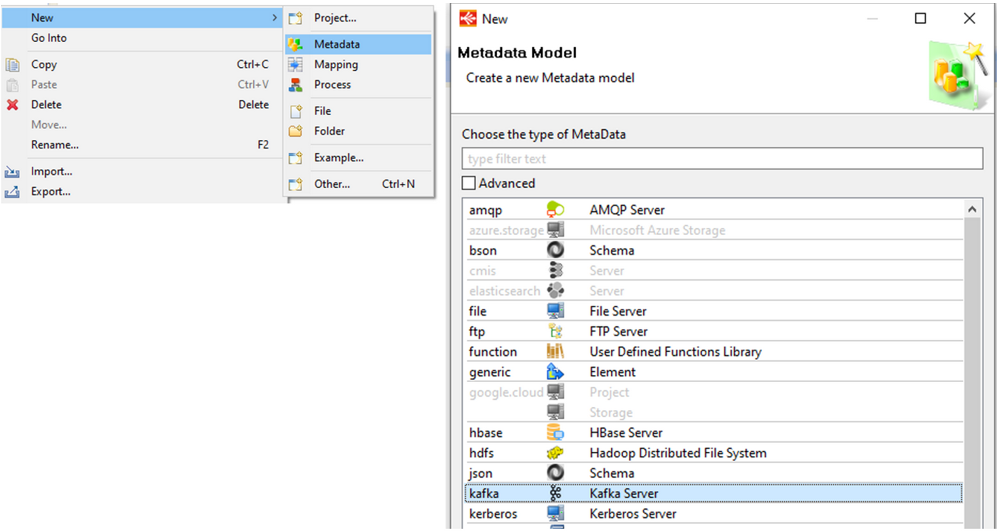997x531 pixels.
Task: Click the AMQP Server icon
Action: tap(555, 210)
